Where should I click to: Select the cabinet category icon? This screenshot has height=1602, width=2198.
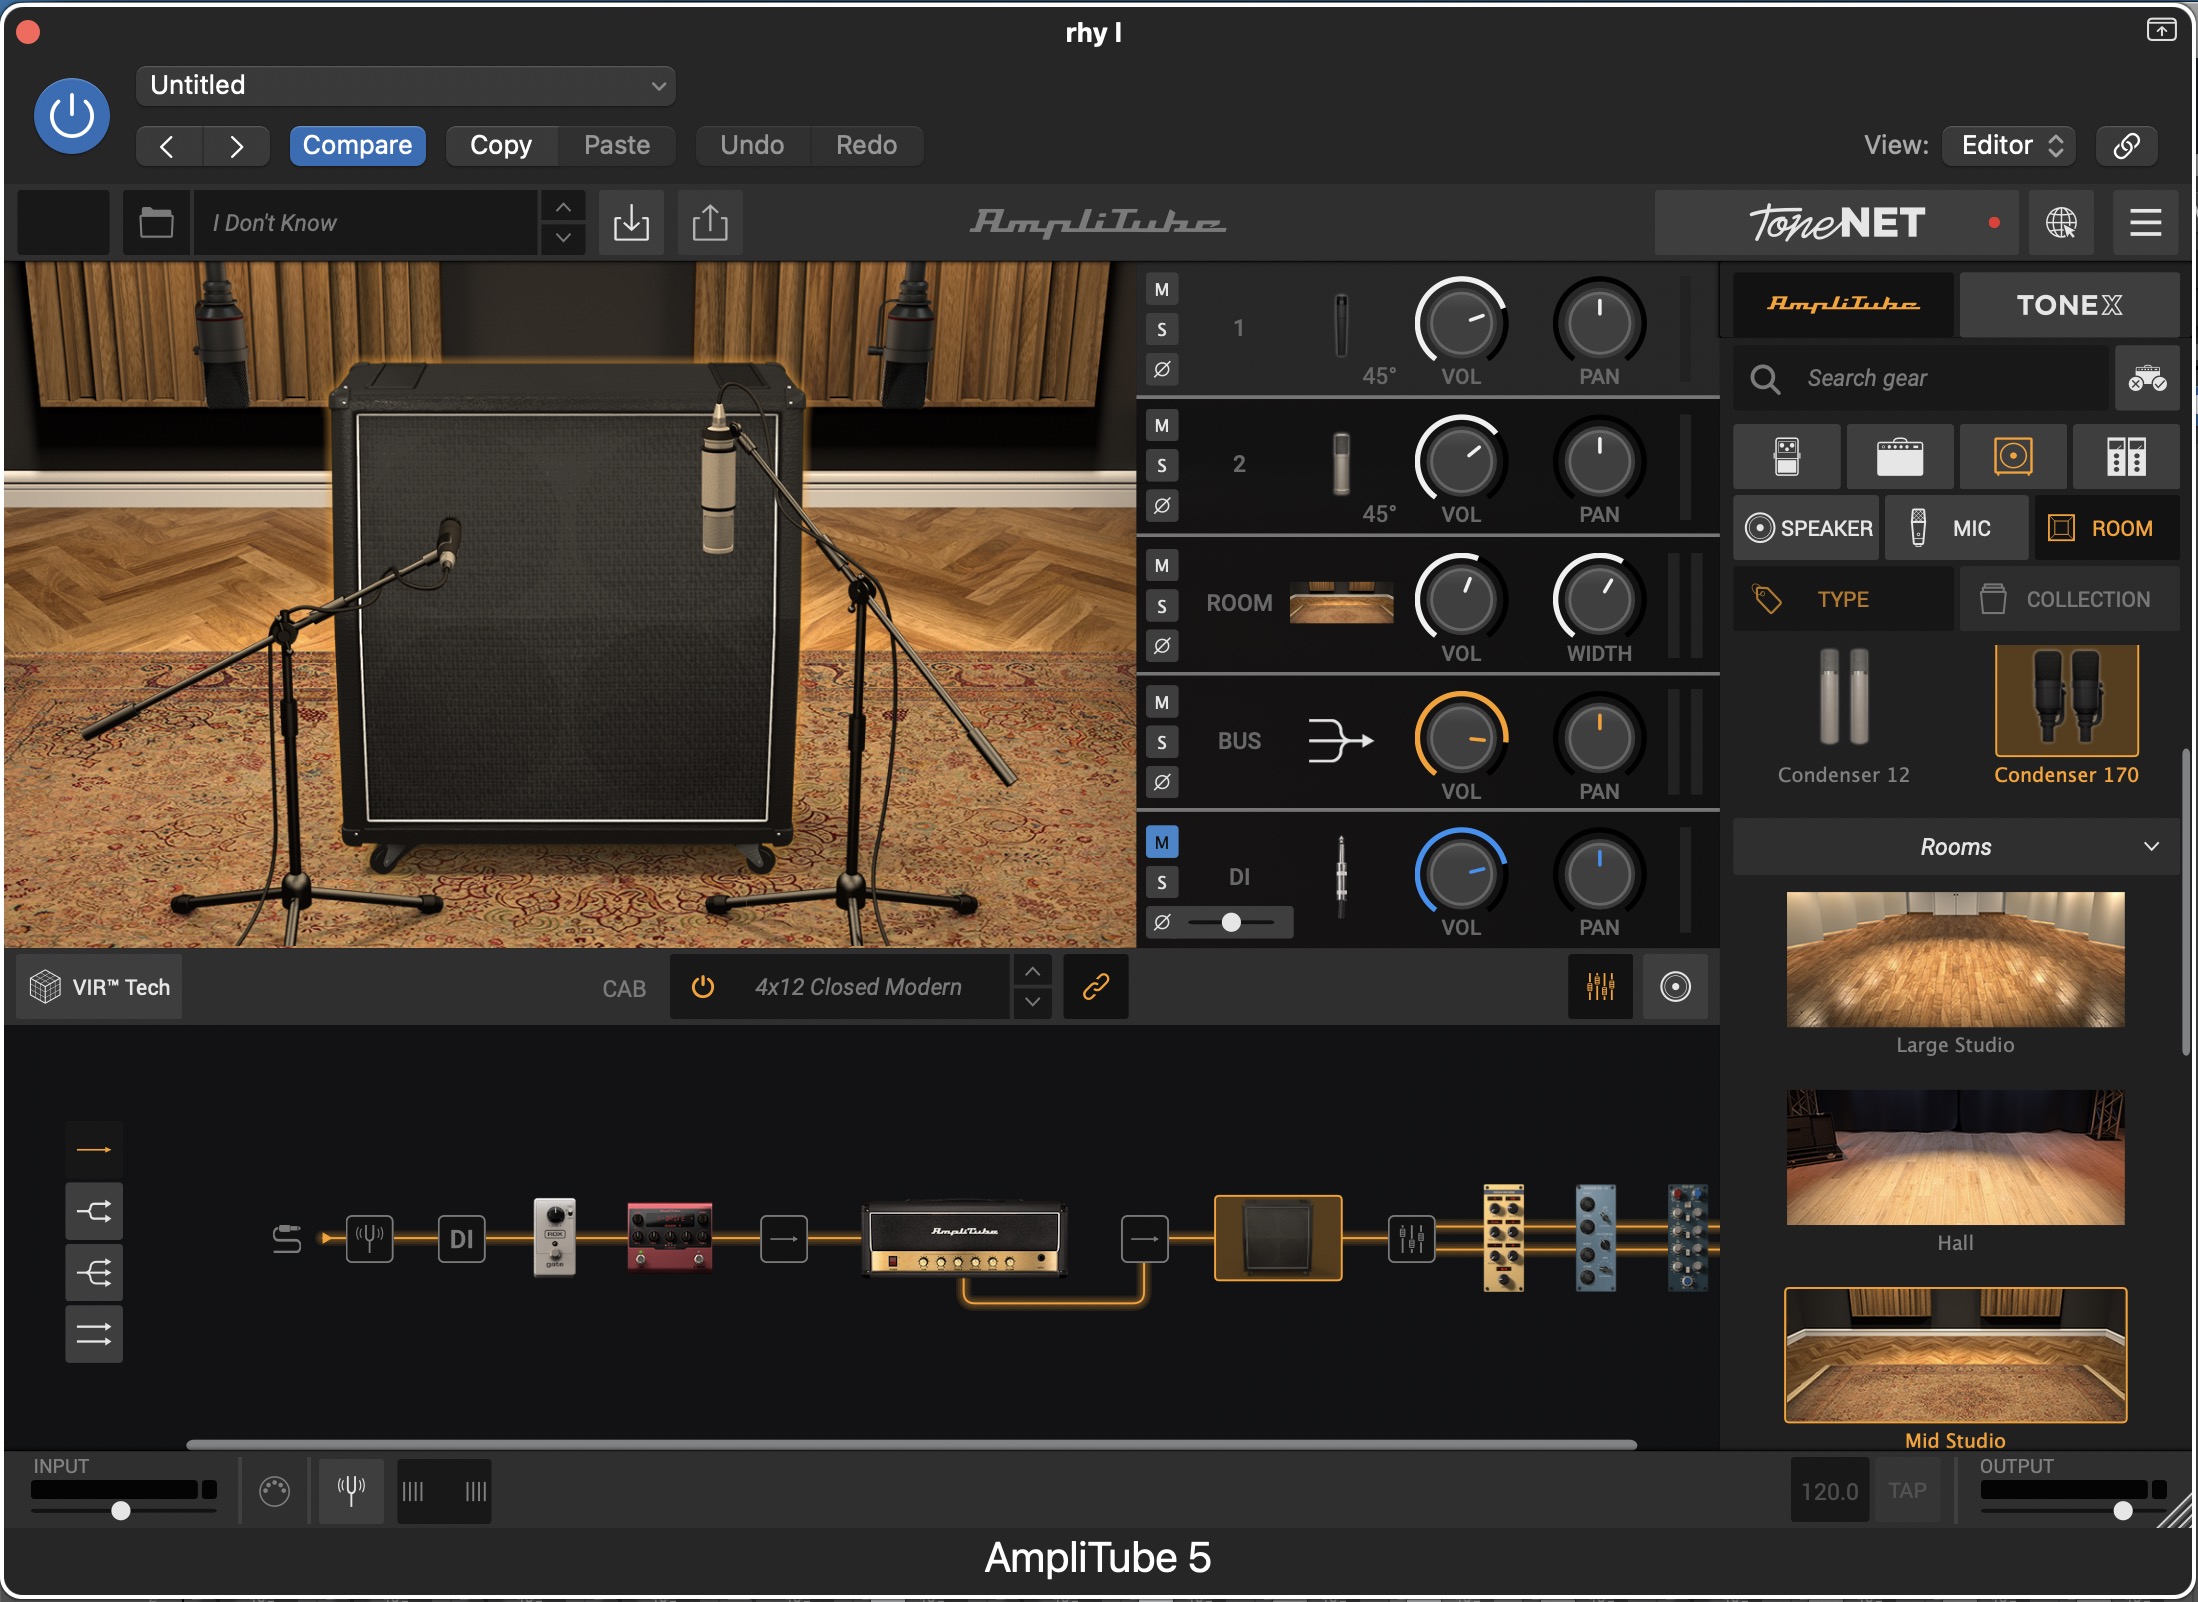coord(2013,456)
